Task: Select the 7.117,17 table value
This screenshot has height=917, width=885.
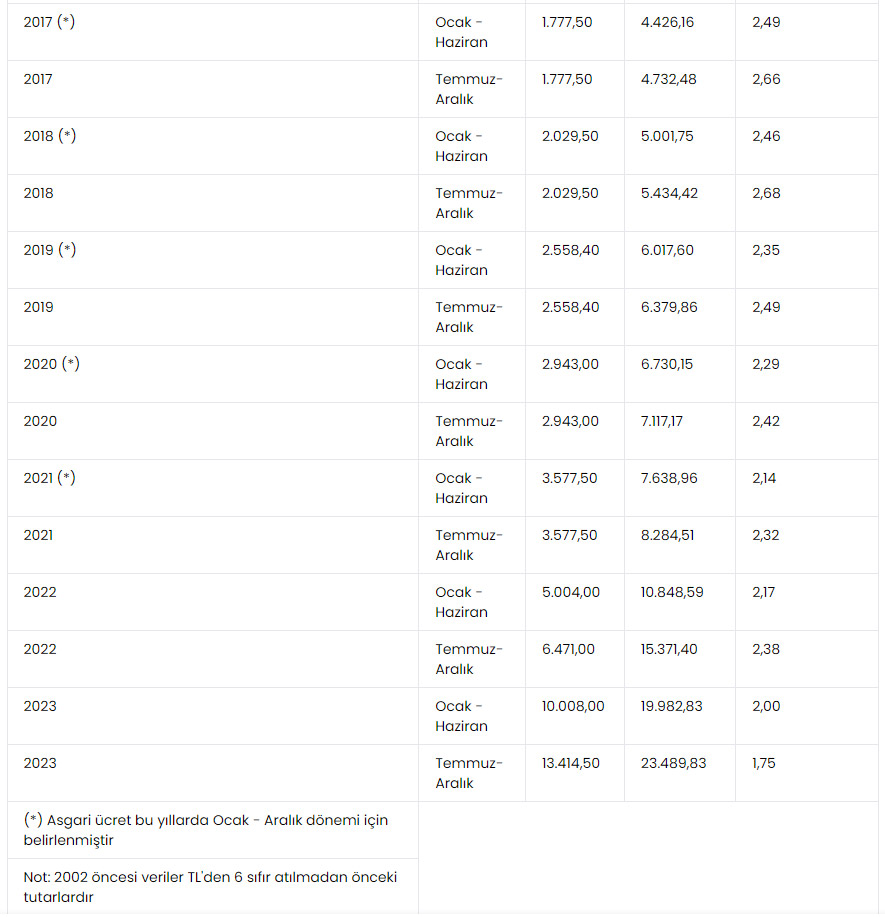Action: pyautogui.click(x=664, y=421)
